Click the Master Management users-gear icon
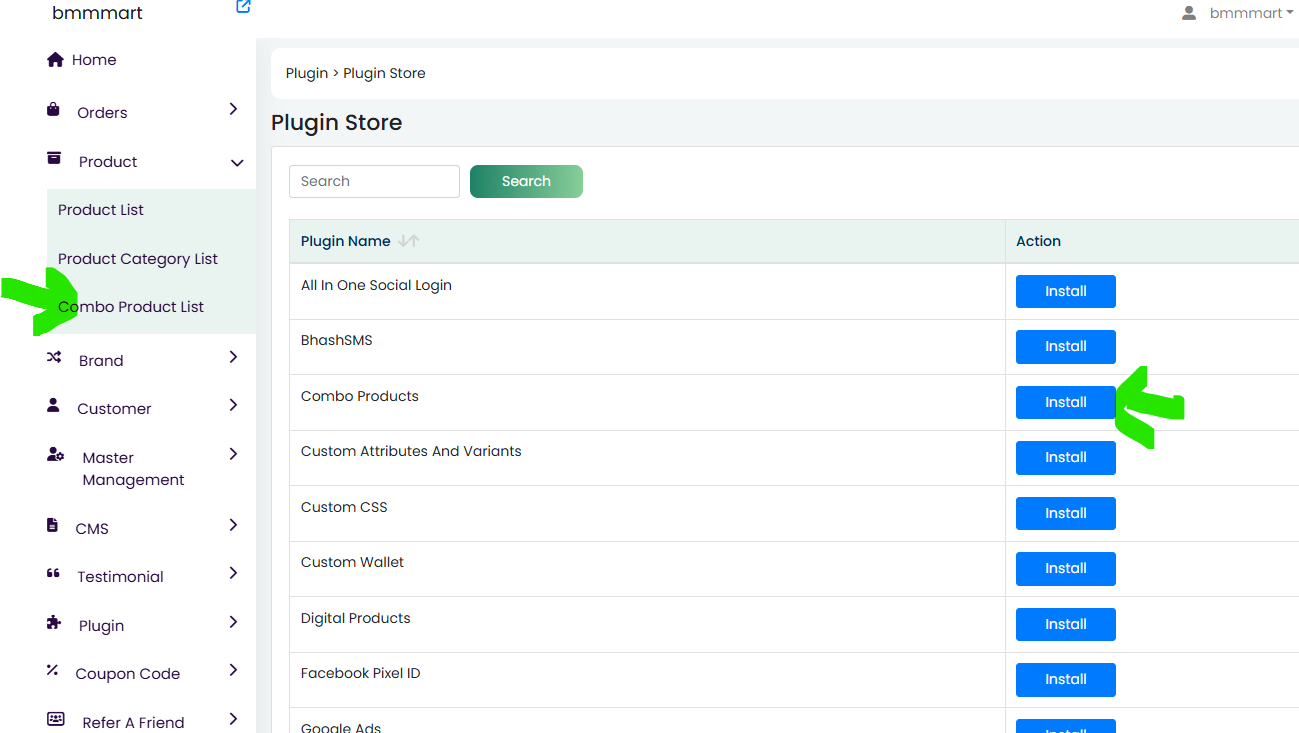The image size is (1299, 733). click(x=56, y=455)
